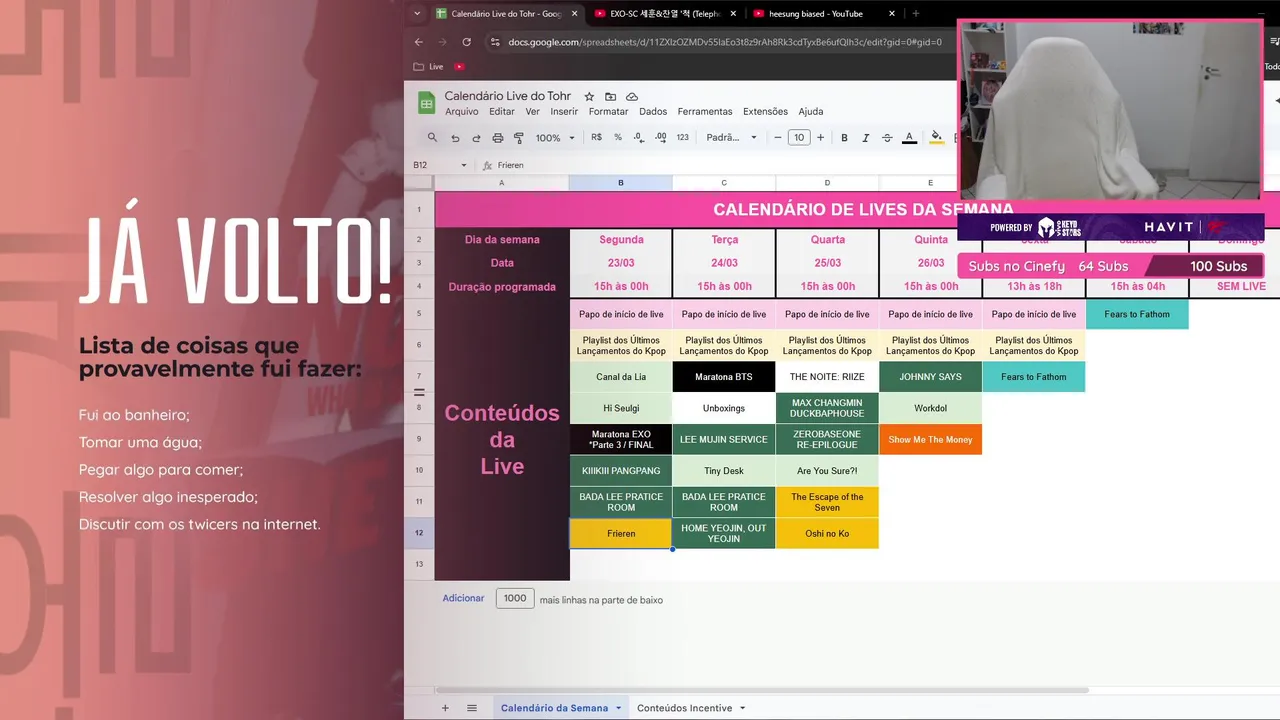Open the name box B12 dropdown

[x=463, y=165]
